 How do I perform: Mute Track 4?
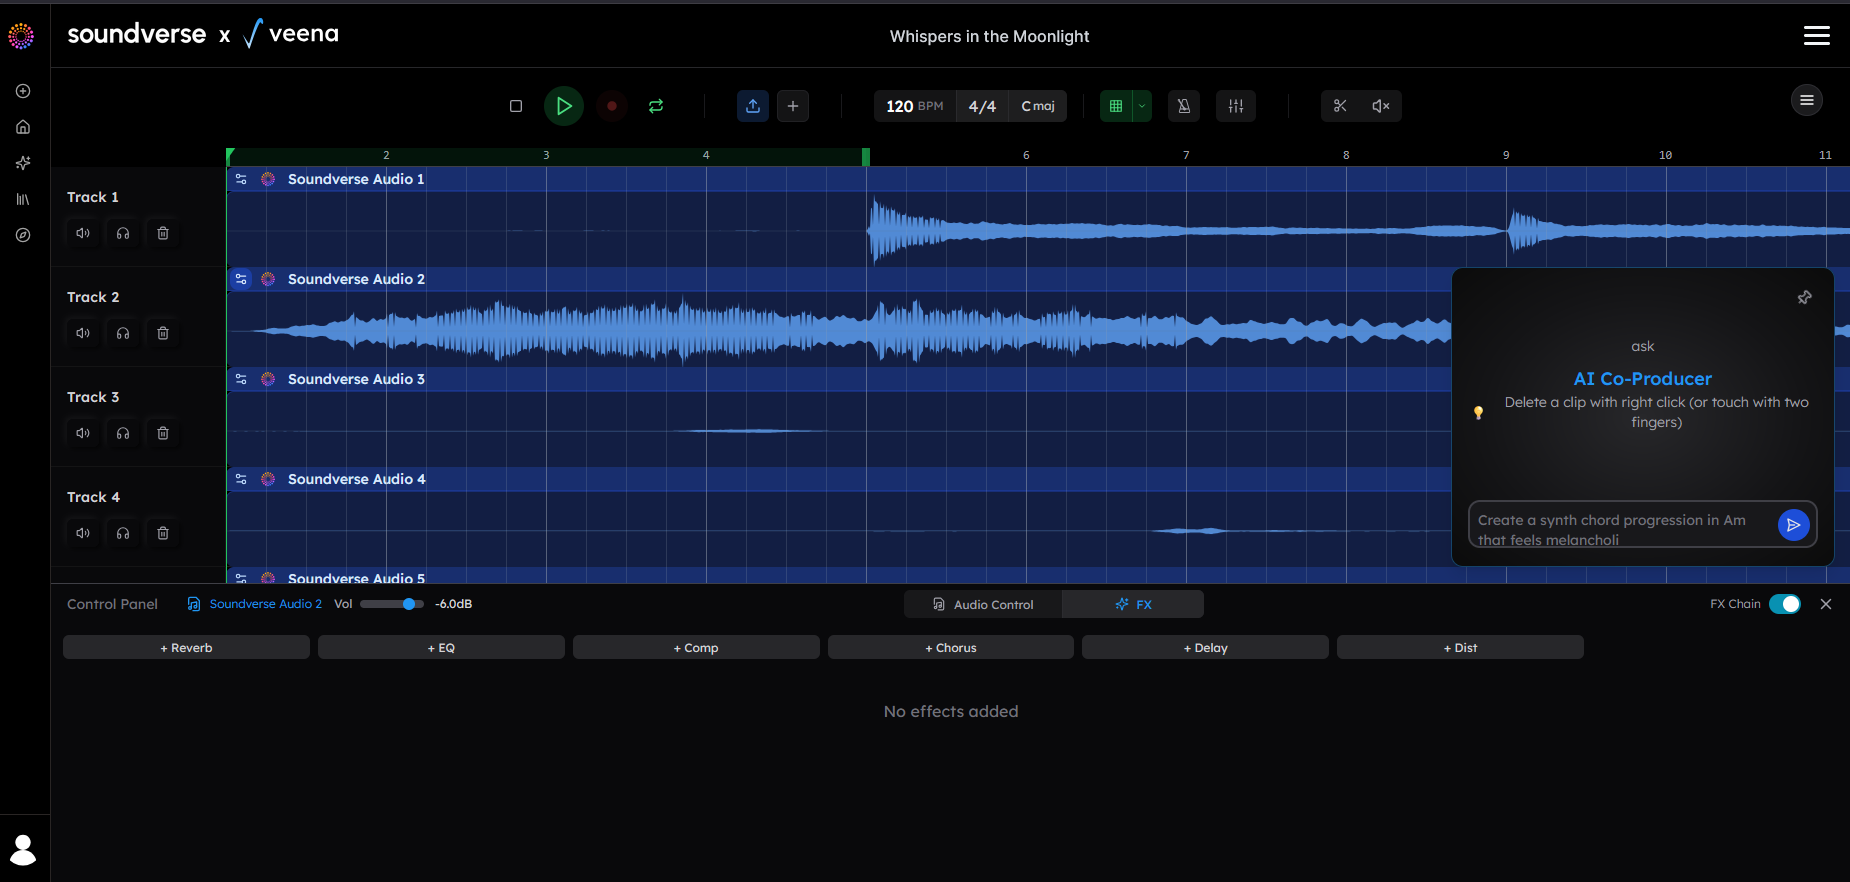point(83,533)
